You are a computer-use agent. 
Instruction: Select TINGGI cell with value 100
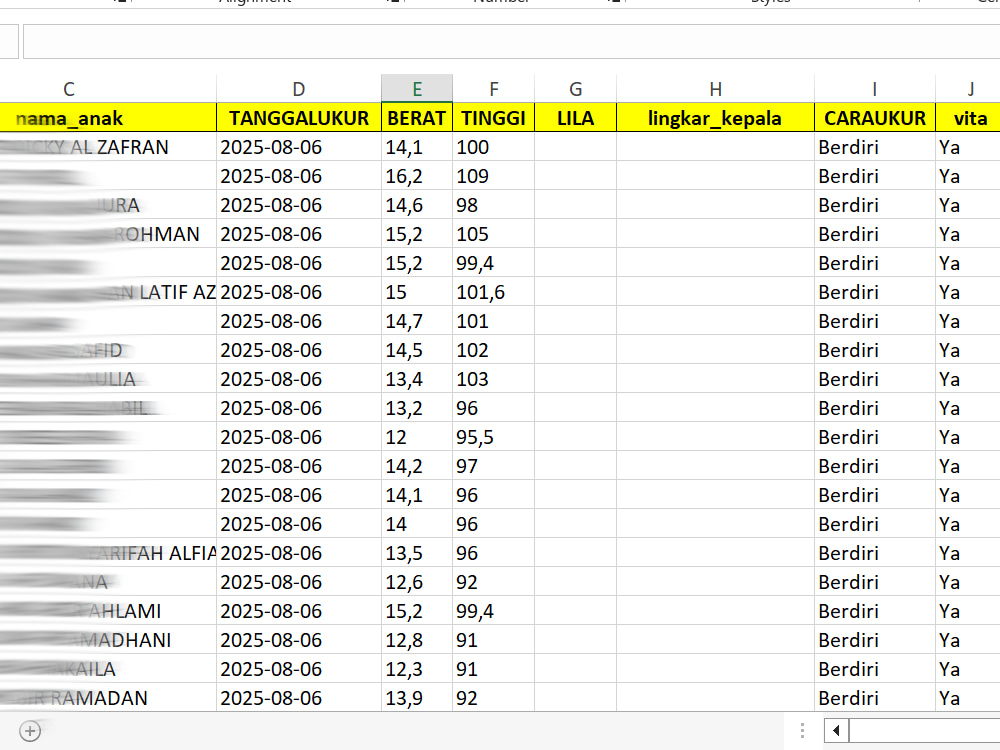point(494,147)
